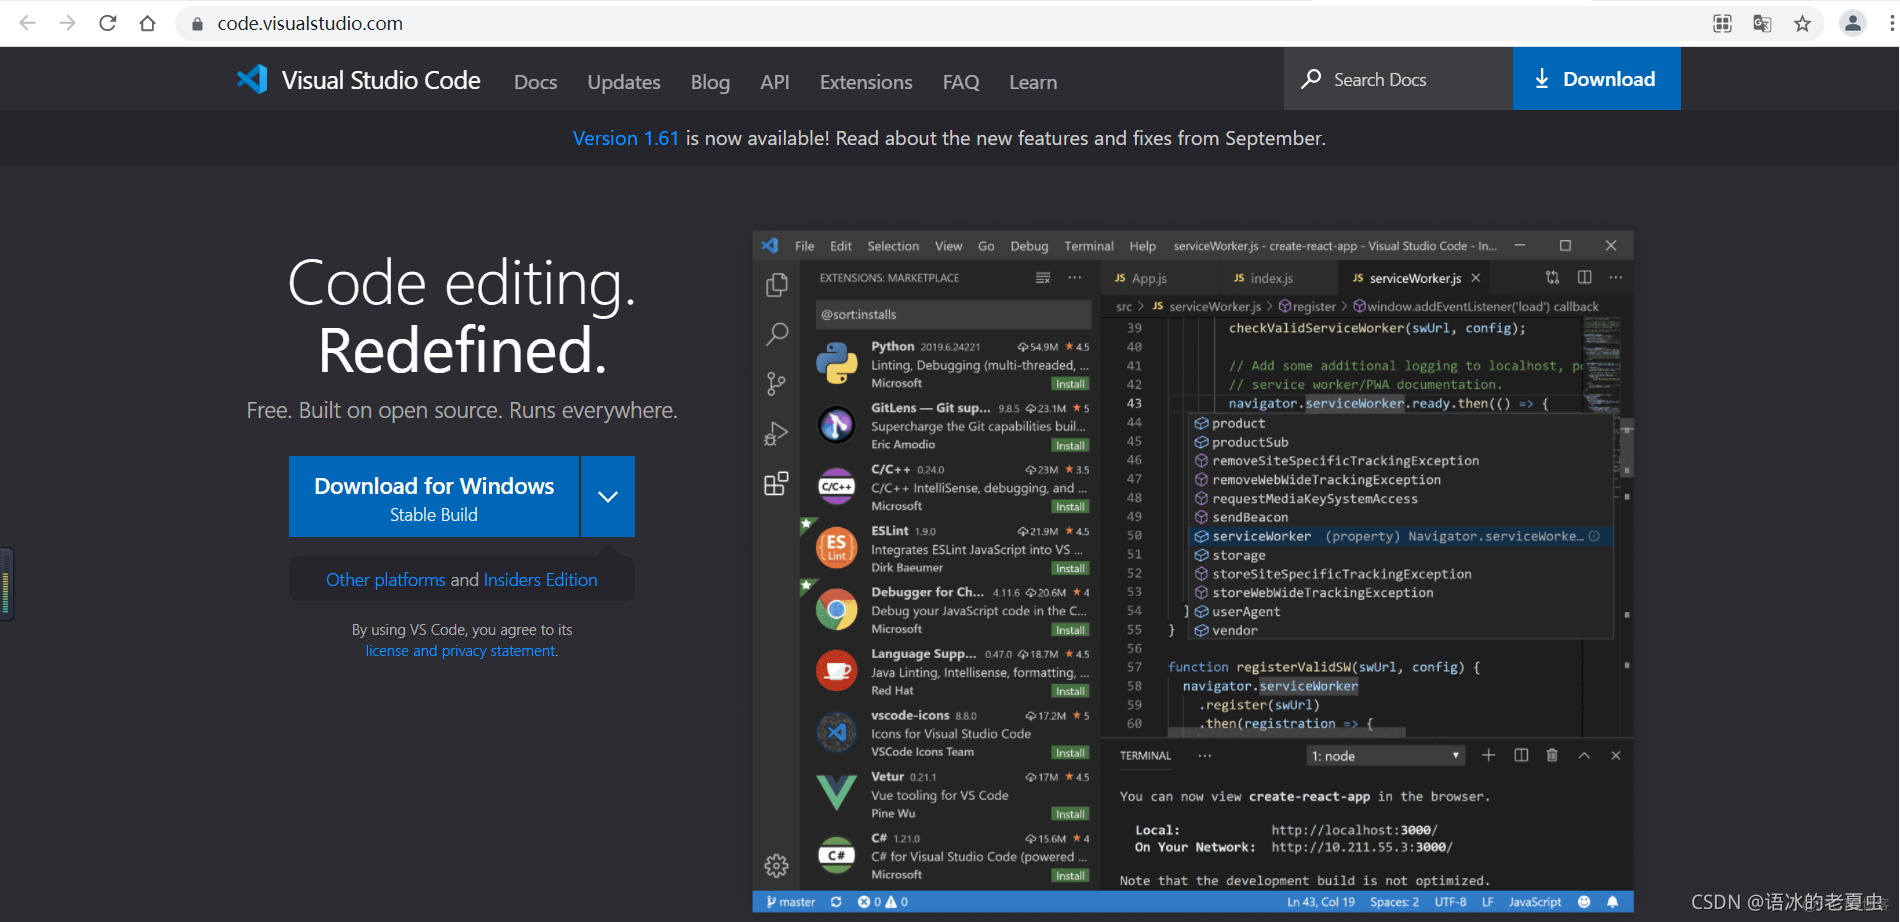Screen dimensions: 1900x922
Task: Open more actions ellipsis in Extensions sidebar
Action: 1074,277
